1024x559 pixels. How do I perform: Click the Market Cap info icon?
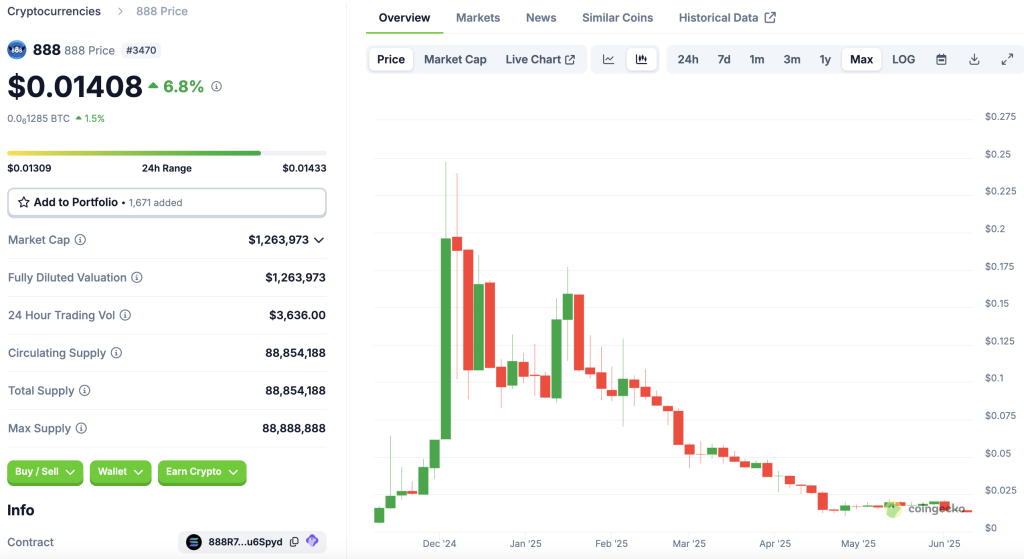pyautogui.click(x=80, y=240)
